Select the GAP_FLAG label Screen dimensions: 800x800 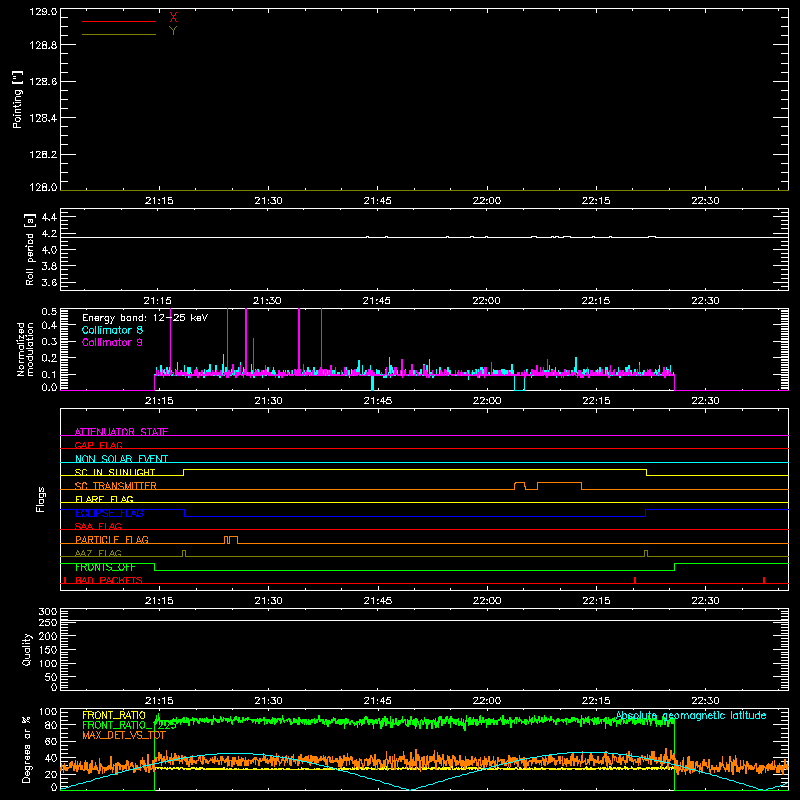(98, 445)
